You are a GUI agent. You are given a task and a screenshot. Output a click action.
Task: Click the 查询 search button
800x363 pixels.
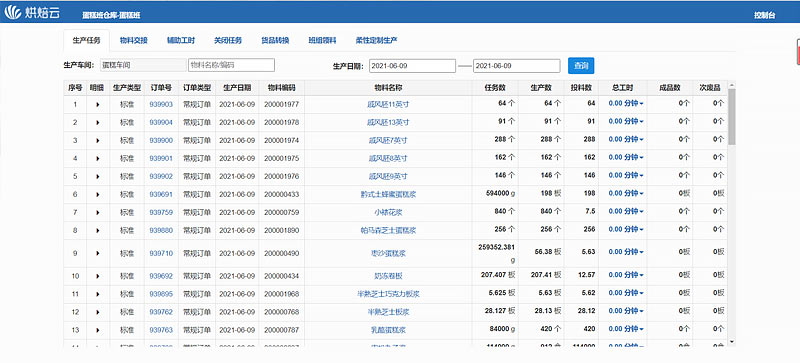[x=581, y=66]
